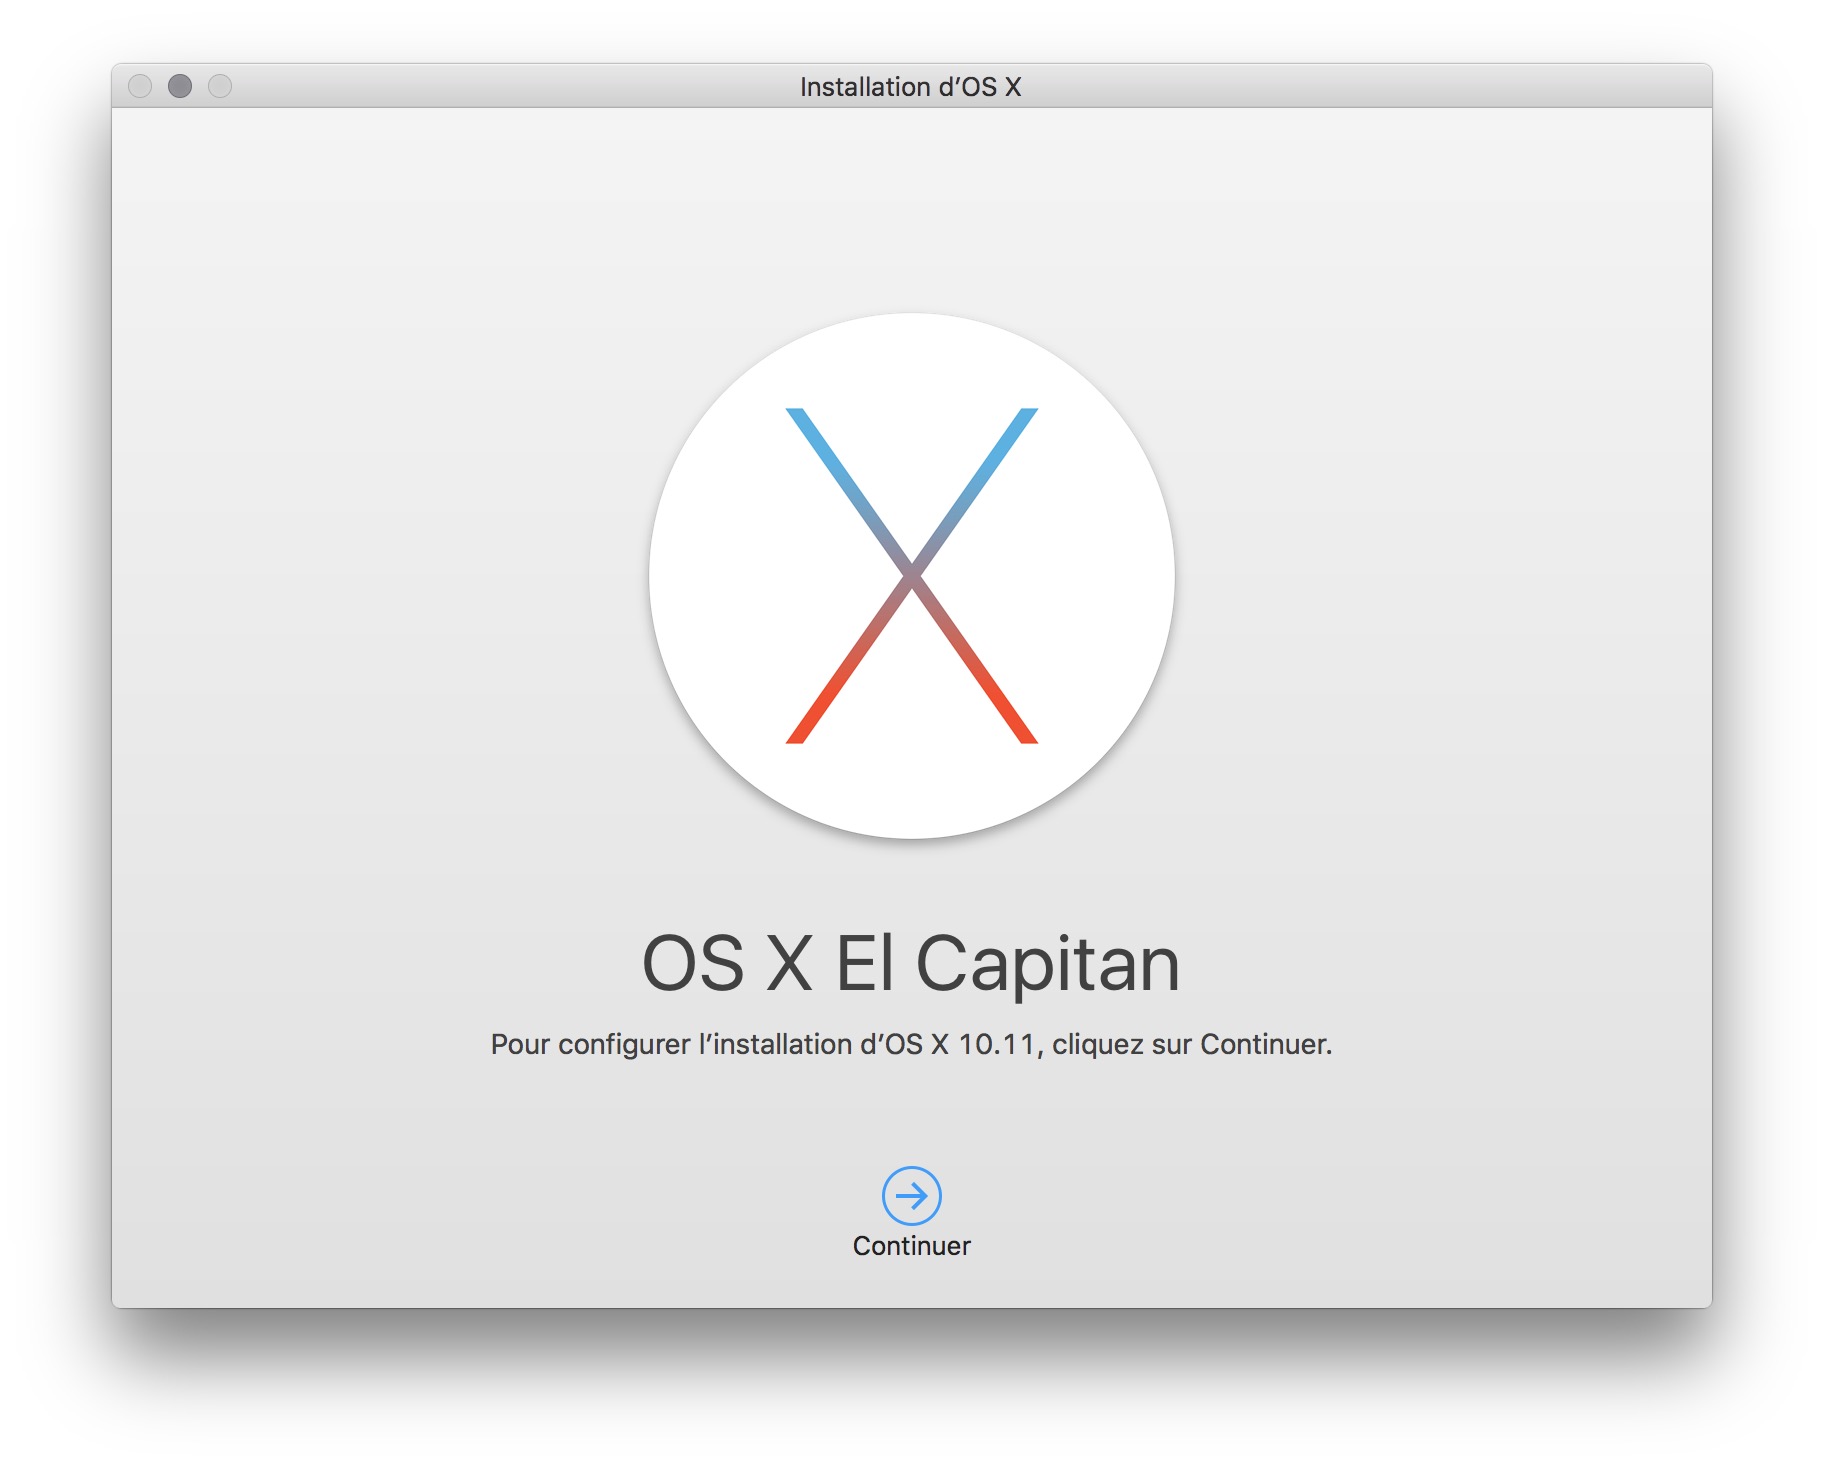1824x1468 pixels.
Task: Click the OS X El Capitan logo
Action: [911, 576]
